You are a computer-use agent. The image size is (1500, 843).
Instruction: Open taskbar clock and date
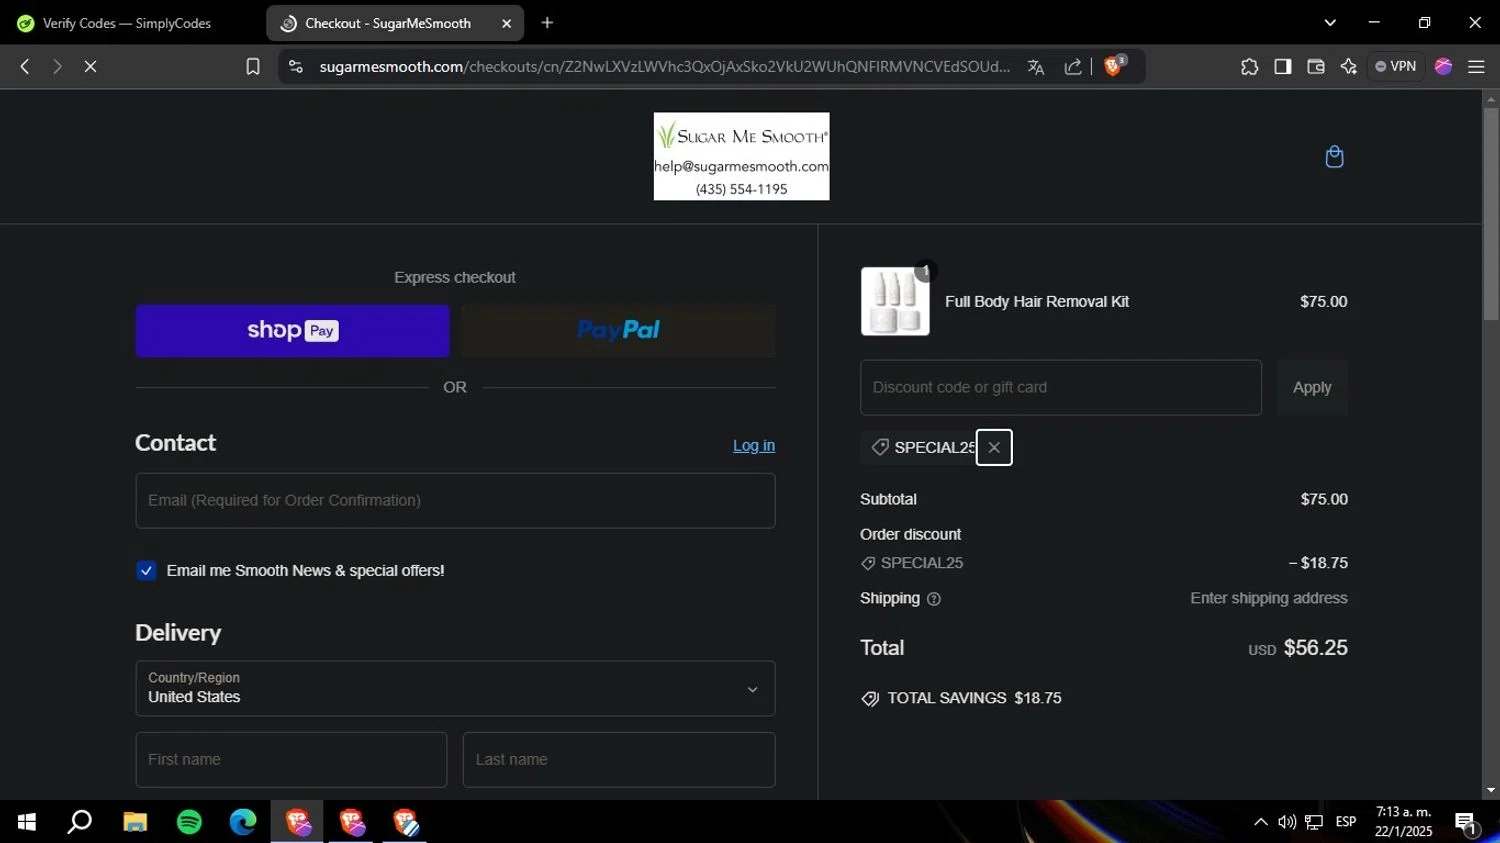coord(1403,822)
